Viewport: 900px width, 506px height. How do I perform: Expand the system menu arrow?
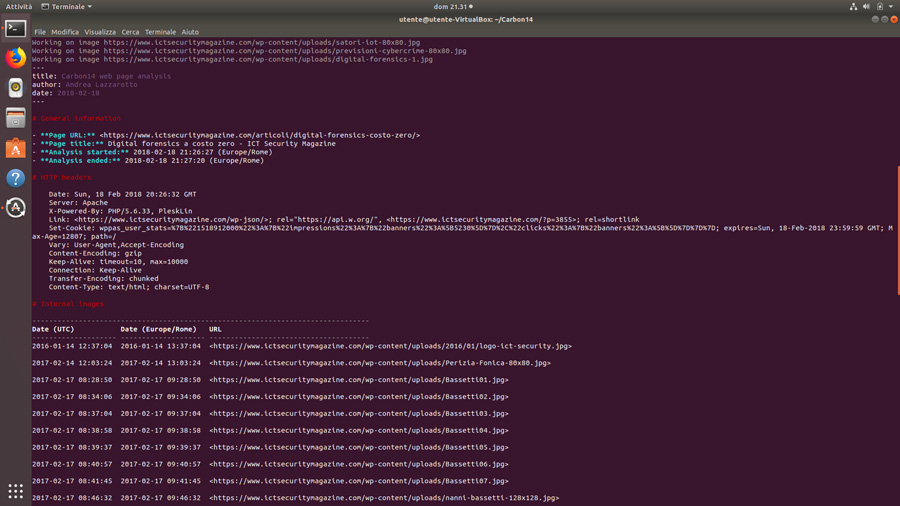[x=891, y=6]
